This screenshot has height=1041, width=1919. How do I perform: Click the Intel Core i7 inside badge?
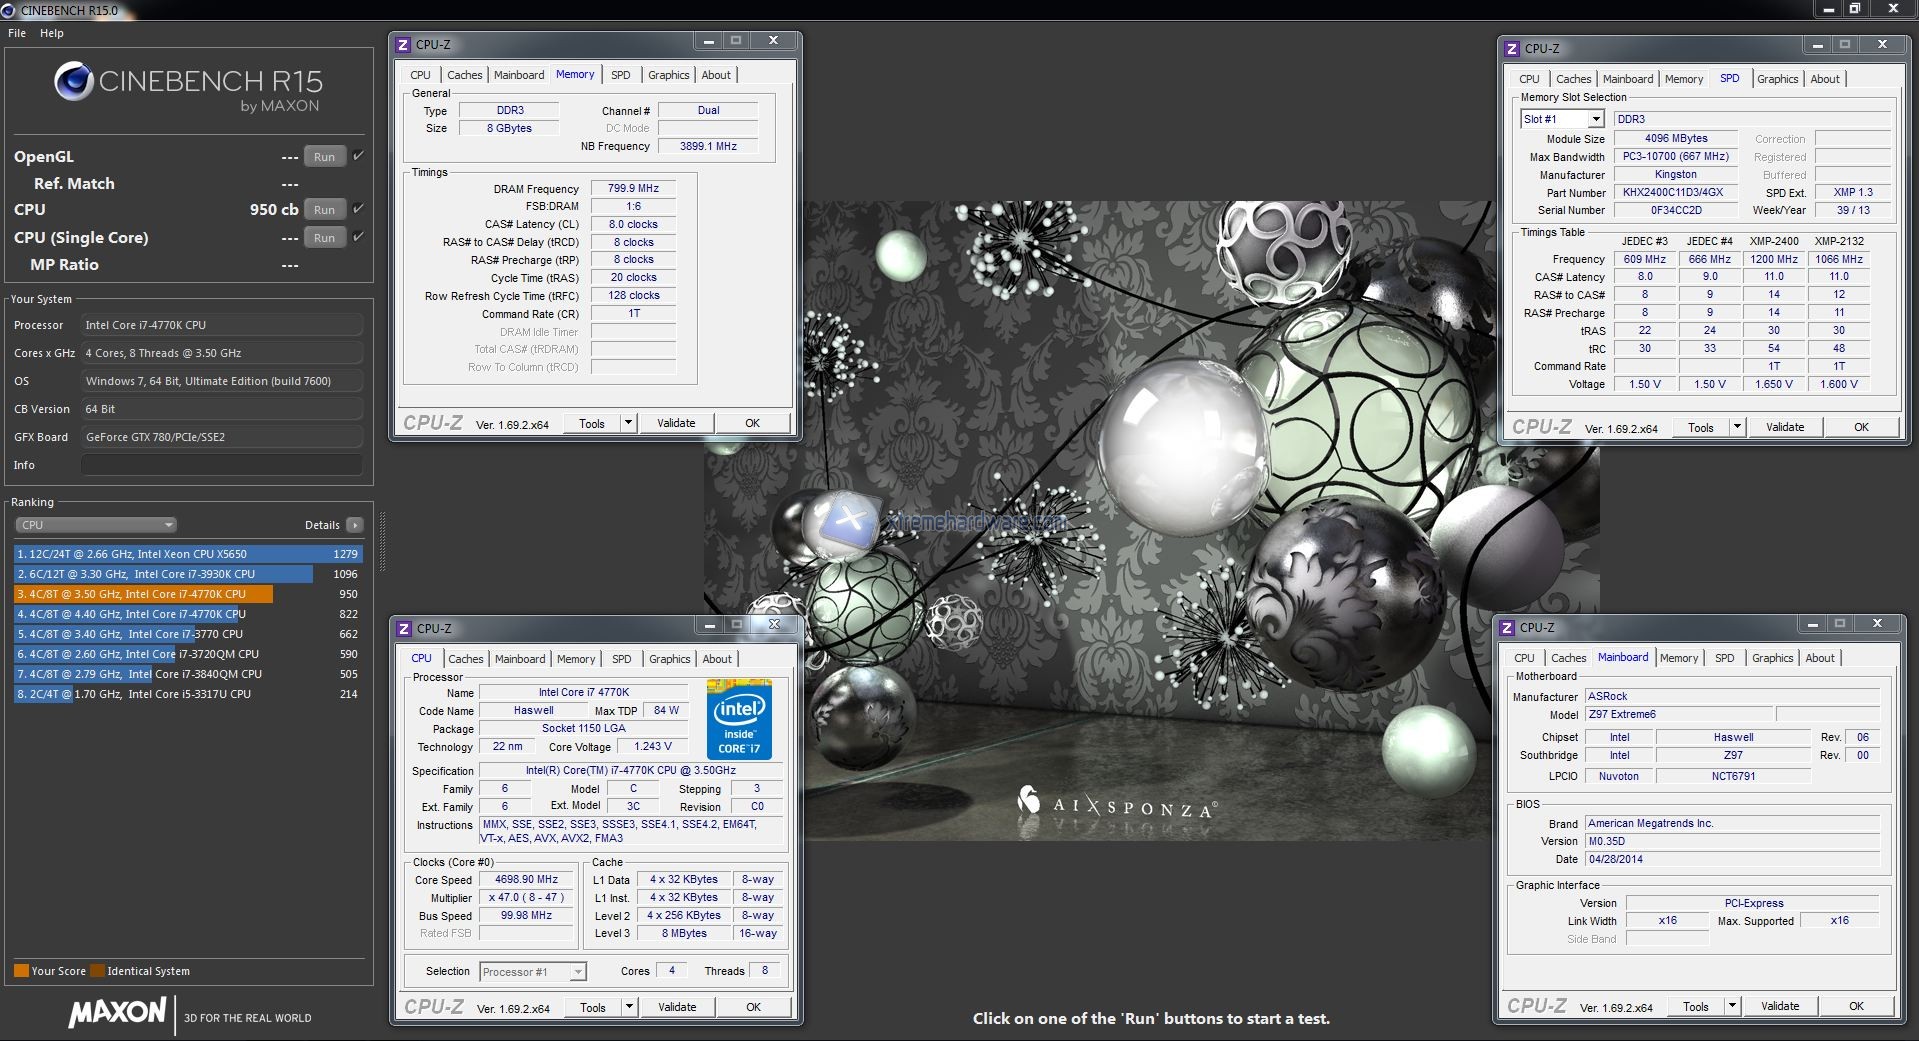[739, 719]
